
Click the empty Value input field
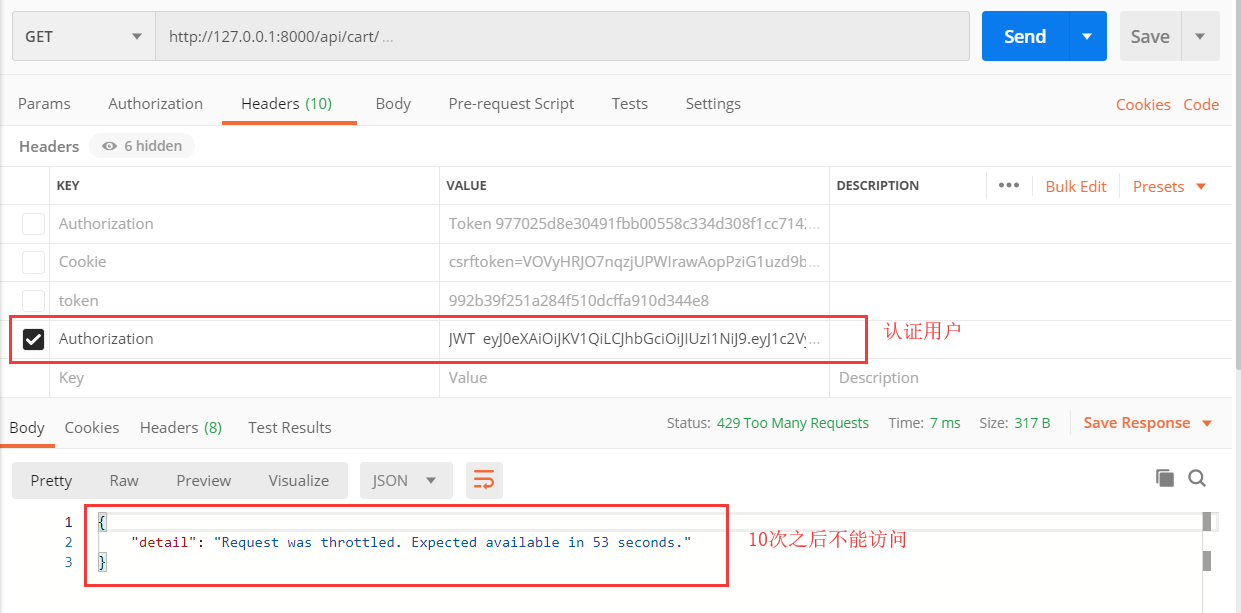pos(634,378)
